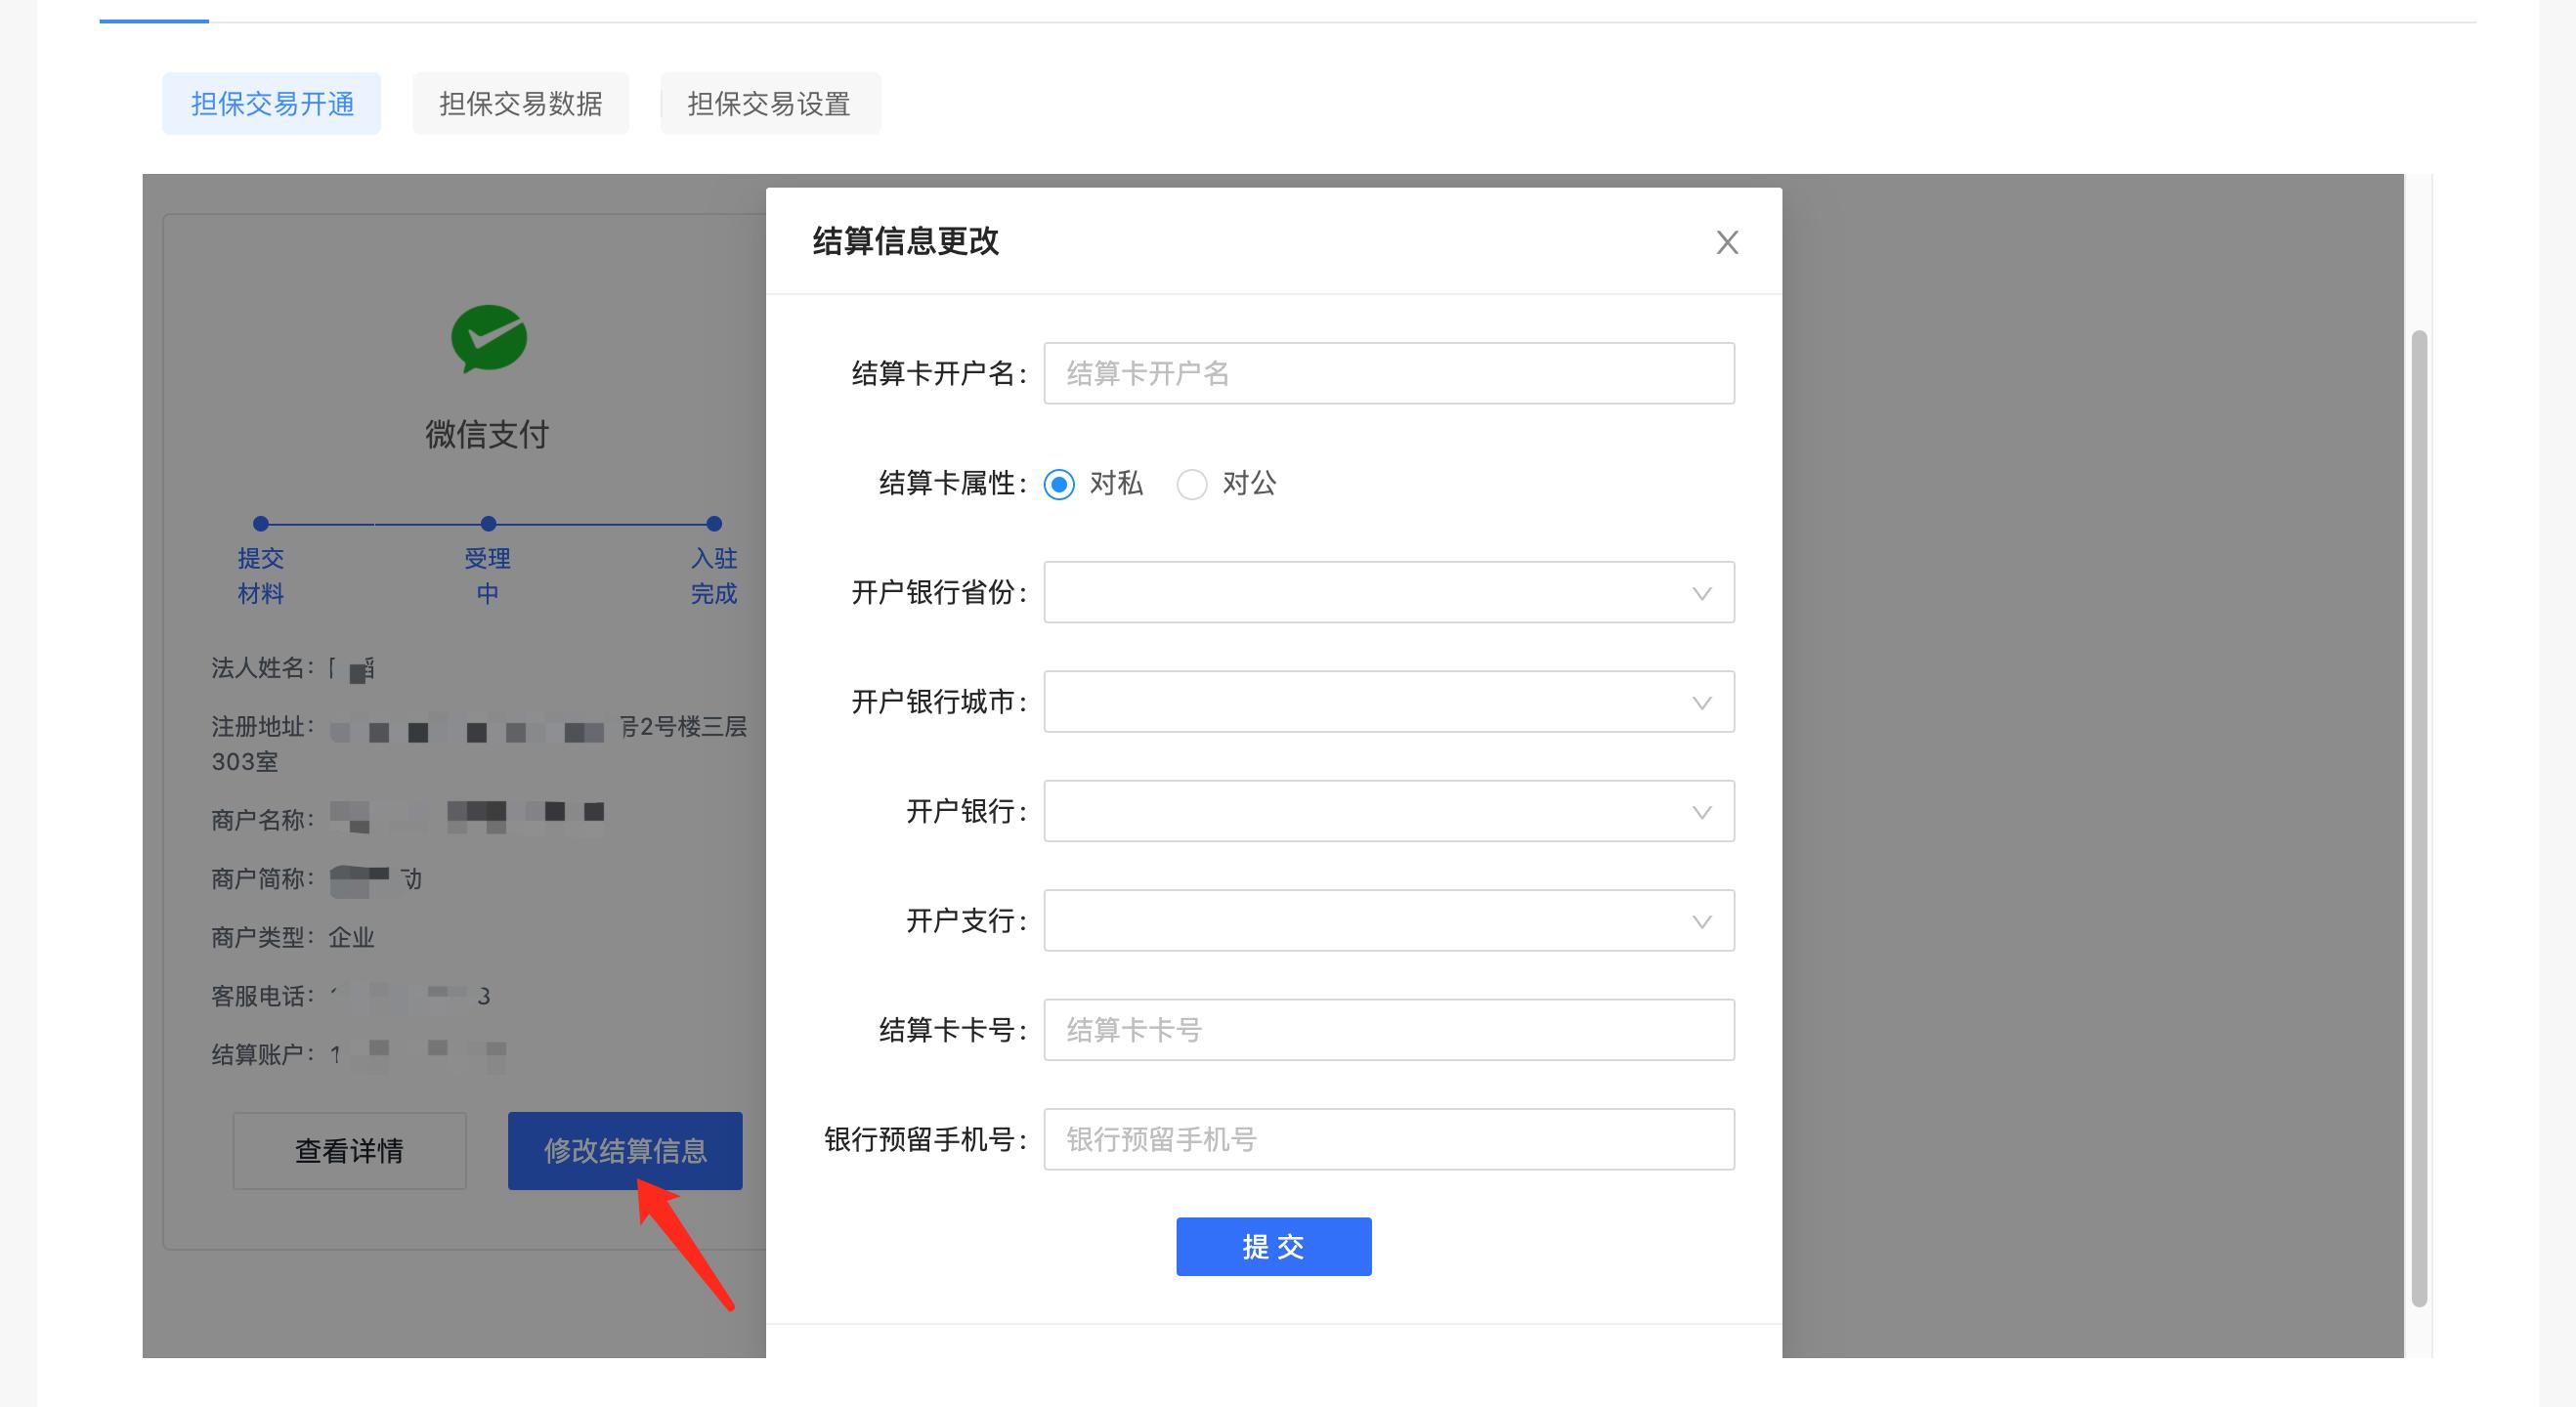
Task: Open the 开户银行省份 dropdown
Action: pos(1389,592)
